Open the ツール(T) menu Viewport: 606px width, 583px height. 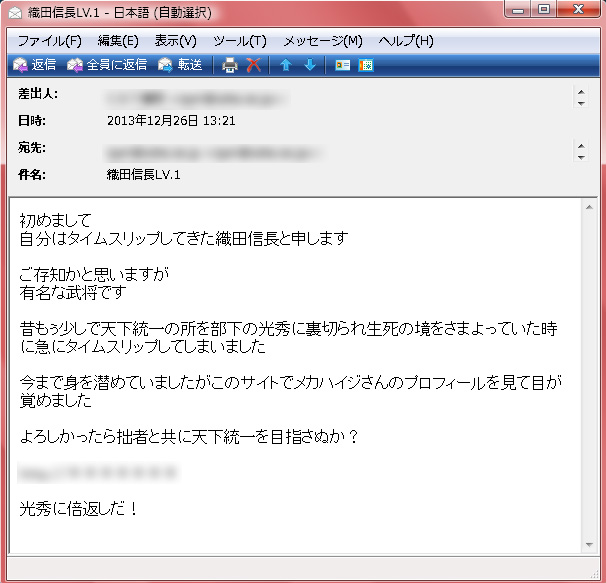tap(240, 41)
